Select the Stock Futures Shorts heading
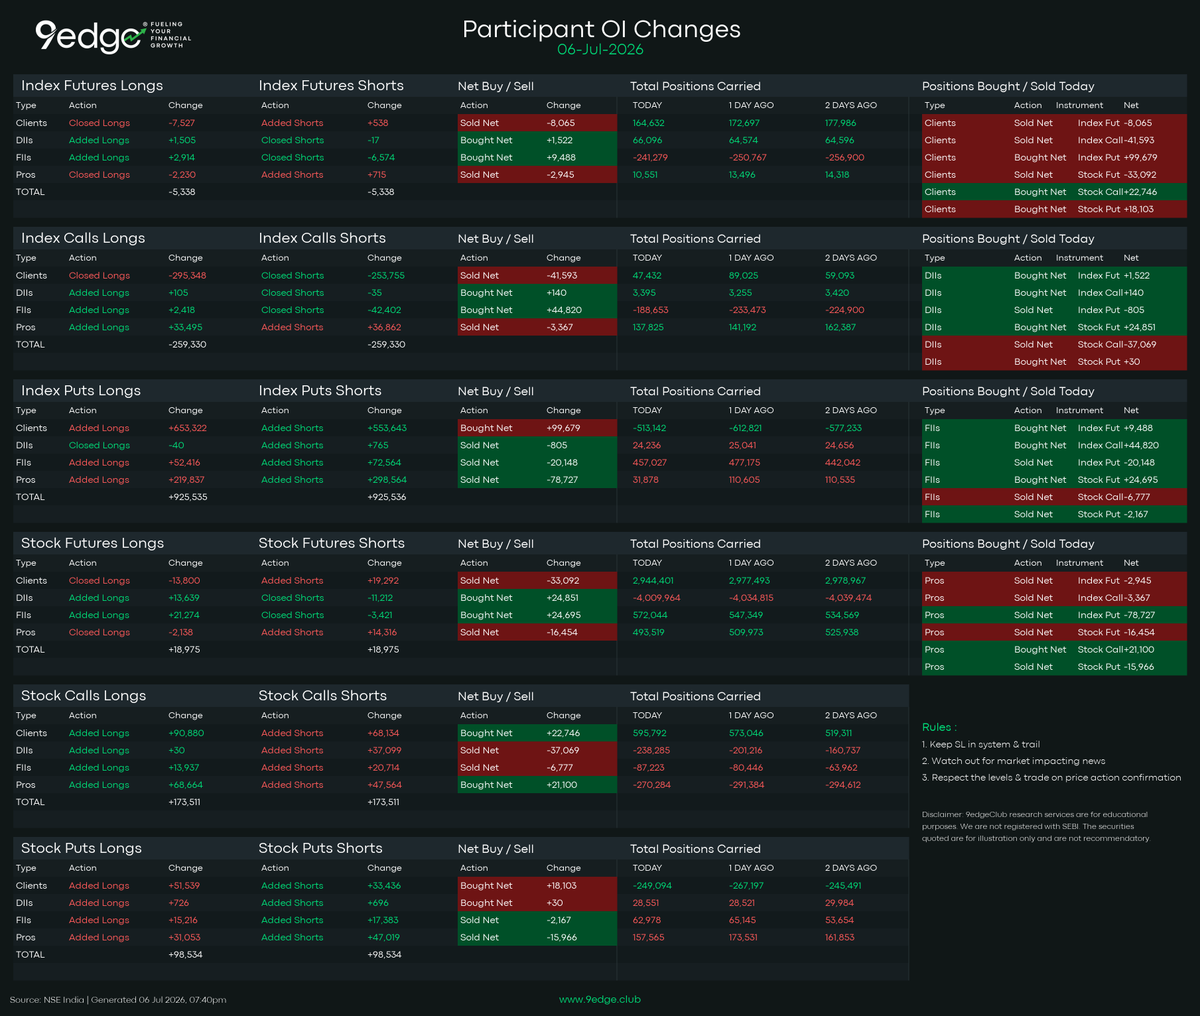Viewport: 1200px width, 1016px height. pos(332,543)
